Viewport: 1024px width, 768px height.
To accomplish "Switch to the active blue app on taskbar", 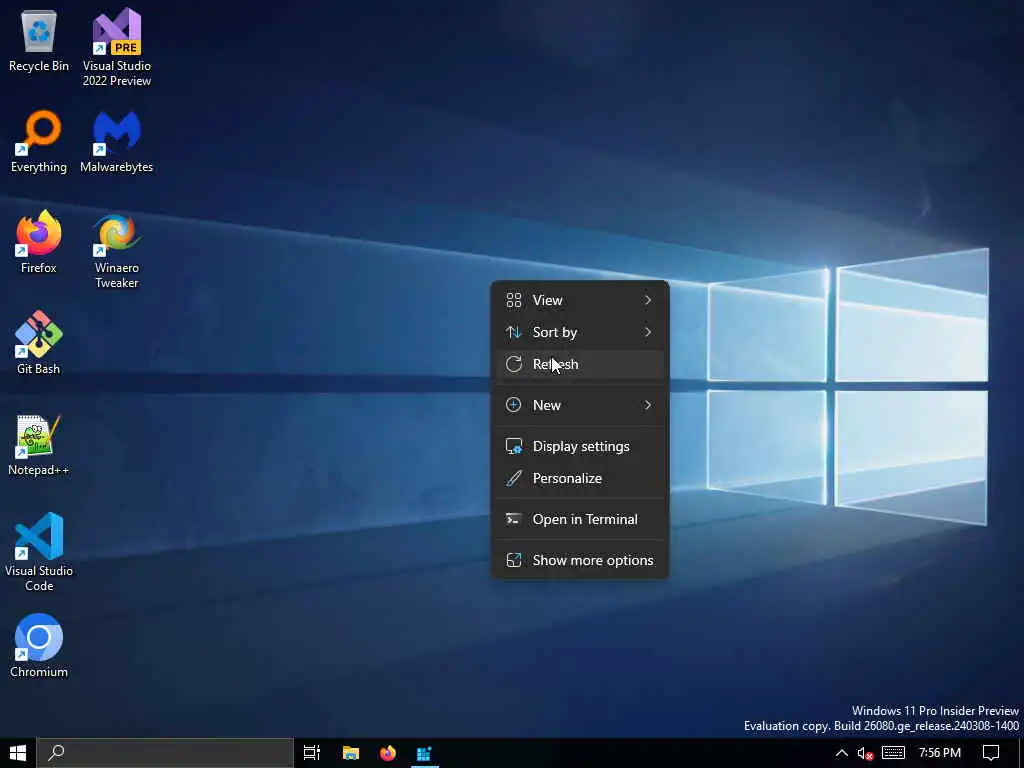I will [x=424, y=753].
